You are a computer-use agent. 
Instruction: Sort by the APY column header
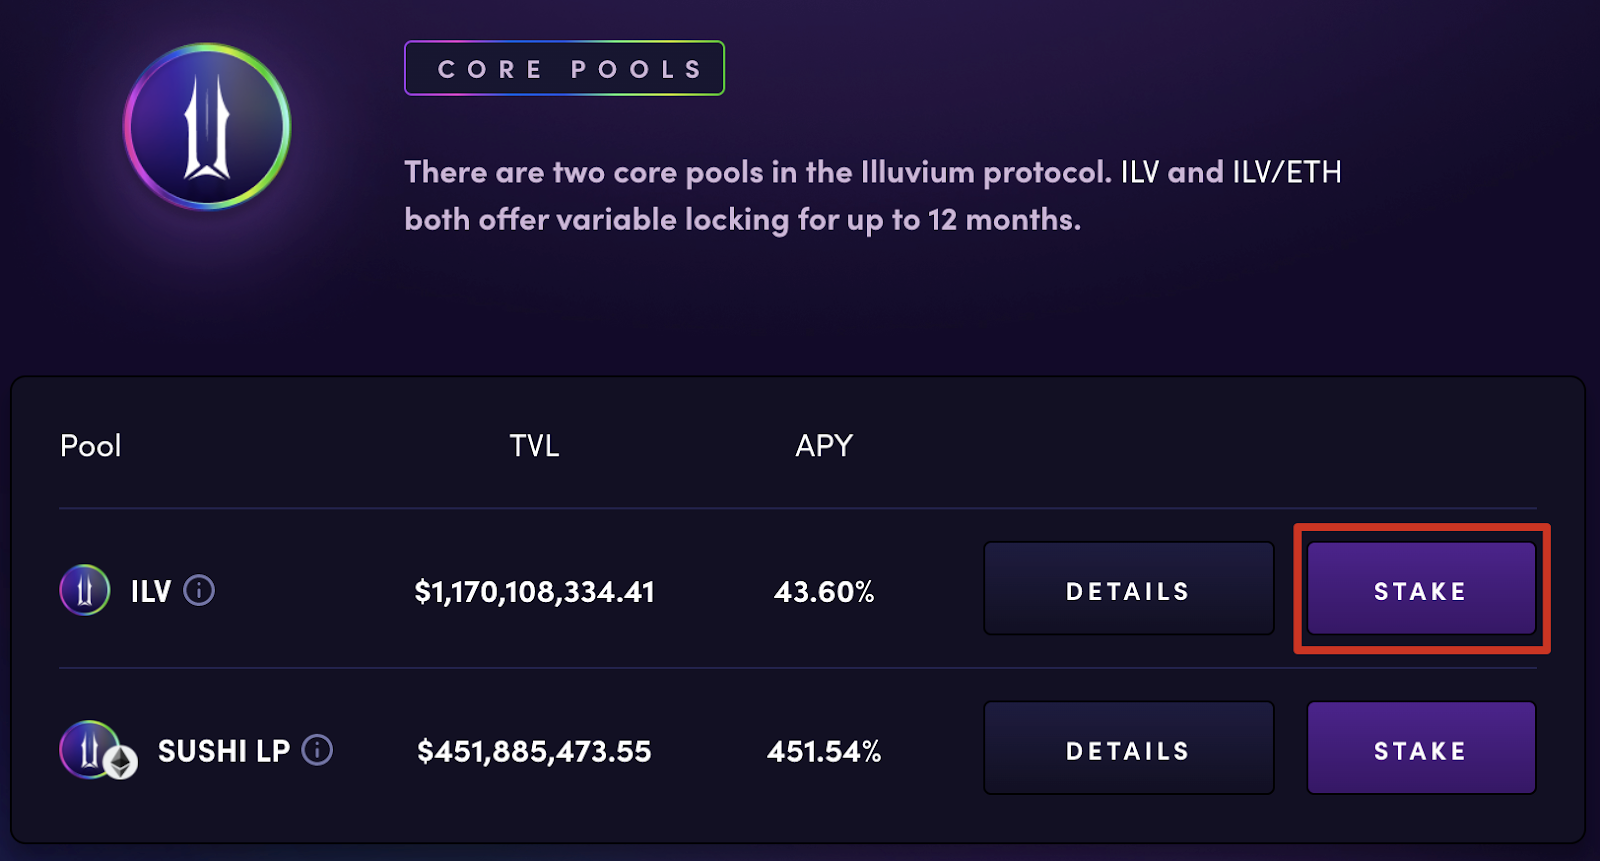823,446
